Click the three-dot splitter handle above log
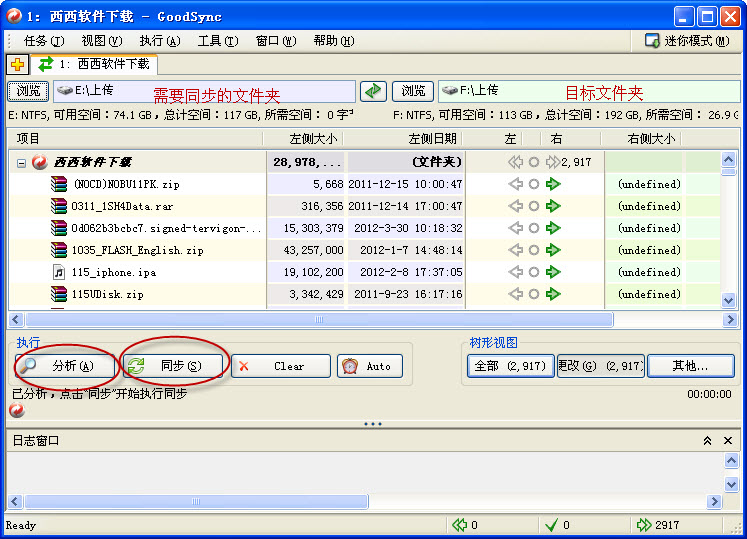 [x=373, y=424]
